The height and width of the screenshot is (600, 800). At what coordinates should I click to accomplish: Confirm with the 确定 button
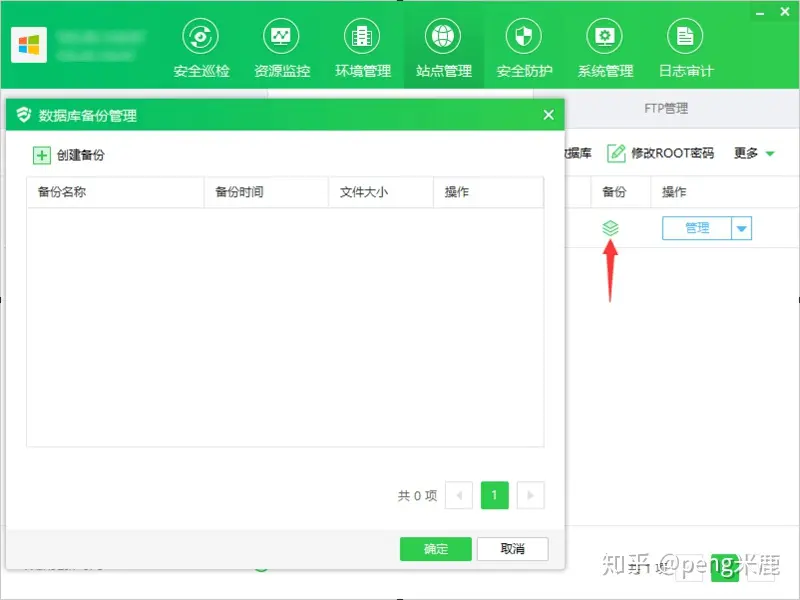pos(436,549)
